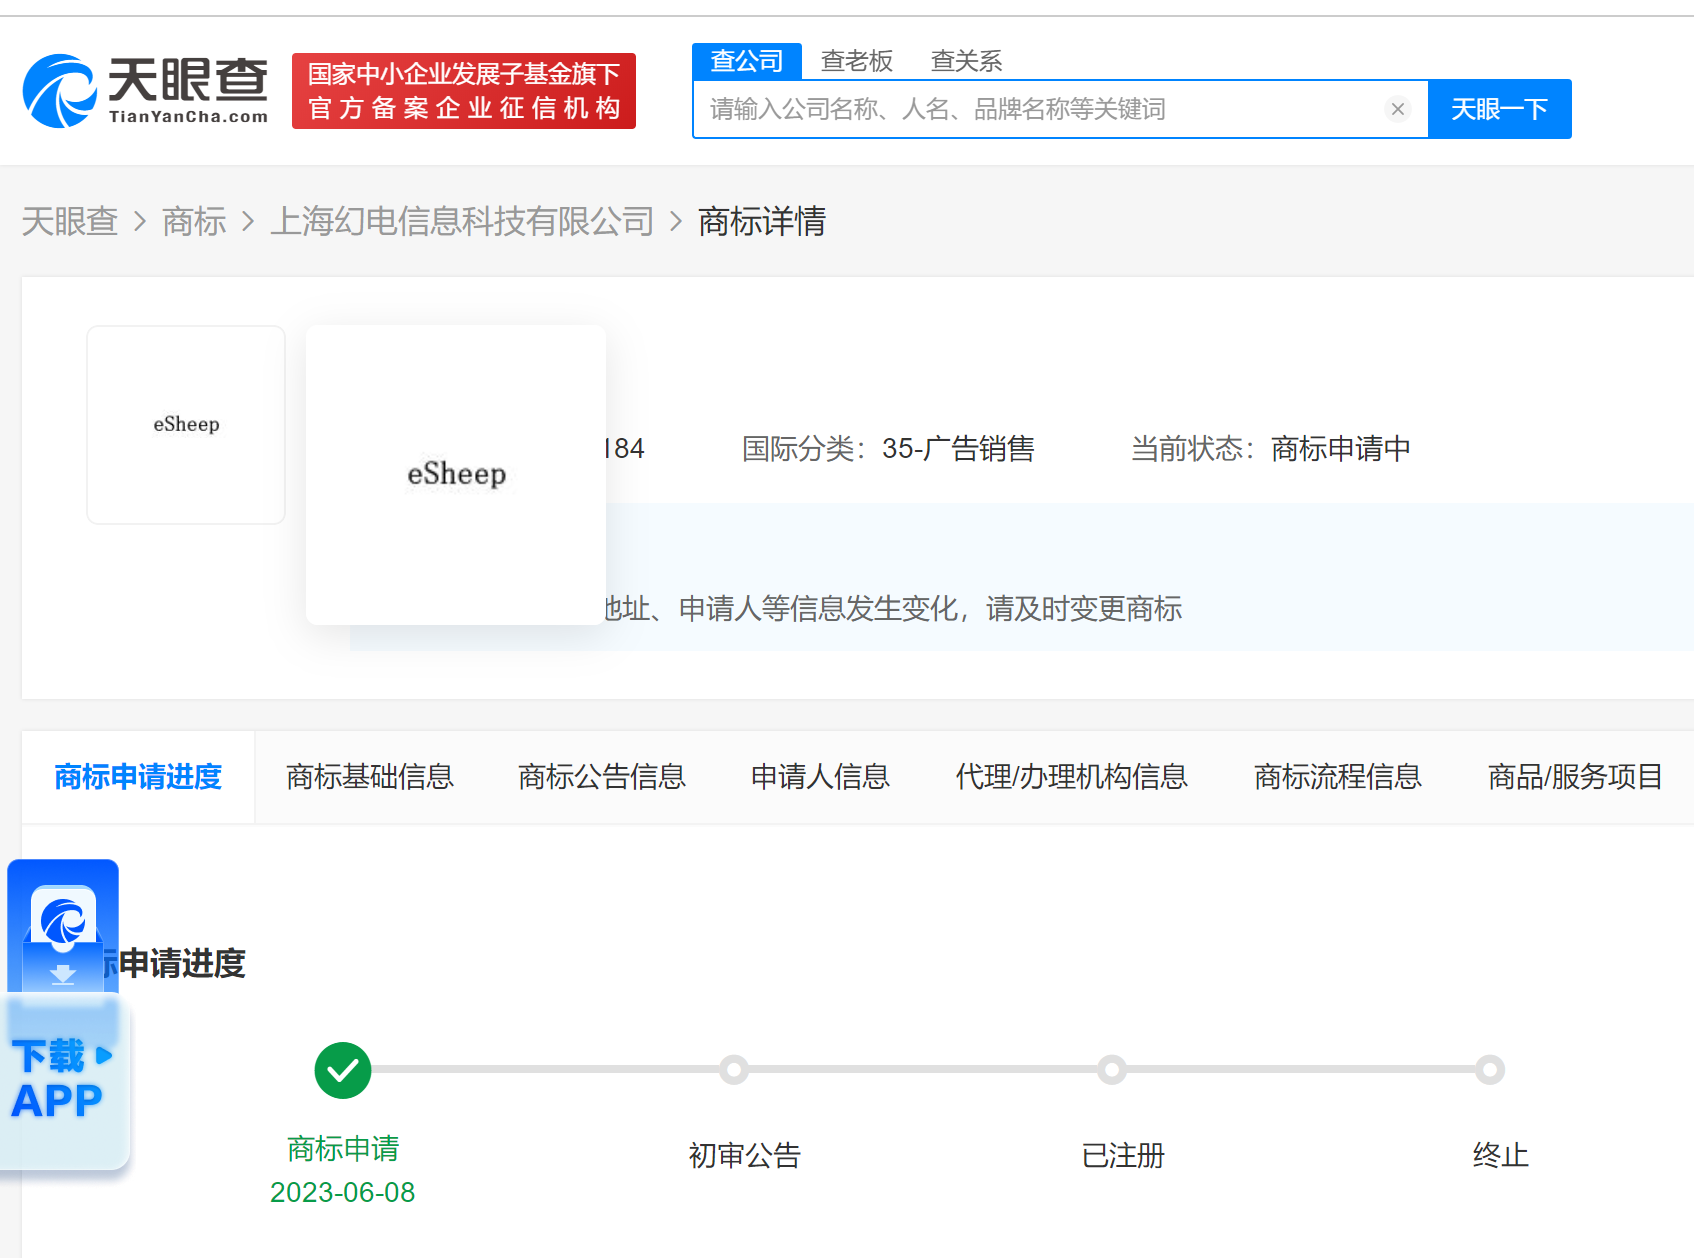Click the enlarged eSheep trademark preview
Image resolution: width=1694 pixels, height=1258 pixels.
[x=456, y=475]
